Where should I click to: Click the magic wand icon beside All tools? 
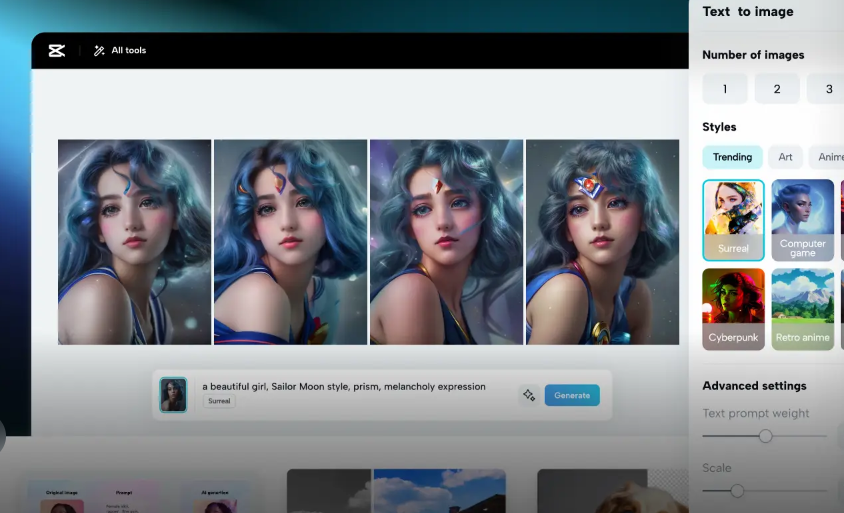pos(99,51)
